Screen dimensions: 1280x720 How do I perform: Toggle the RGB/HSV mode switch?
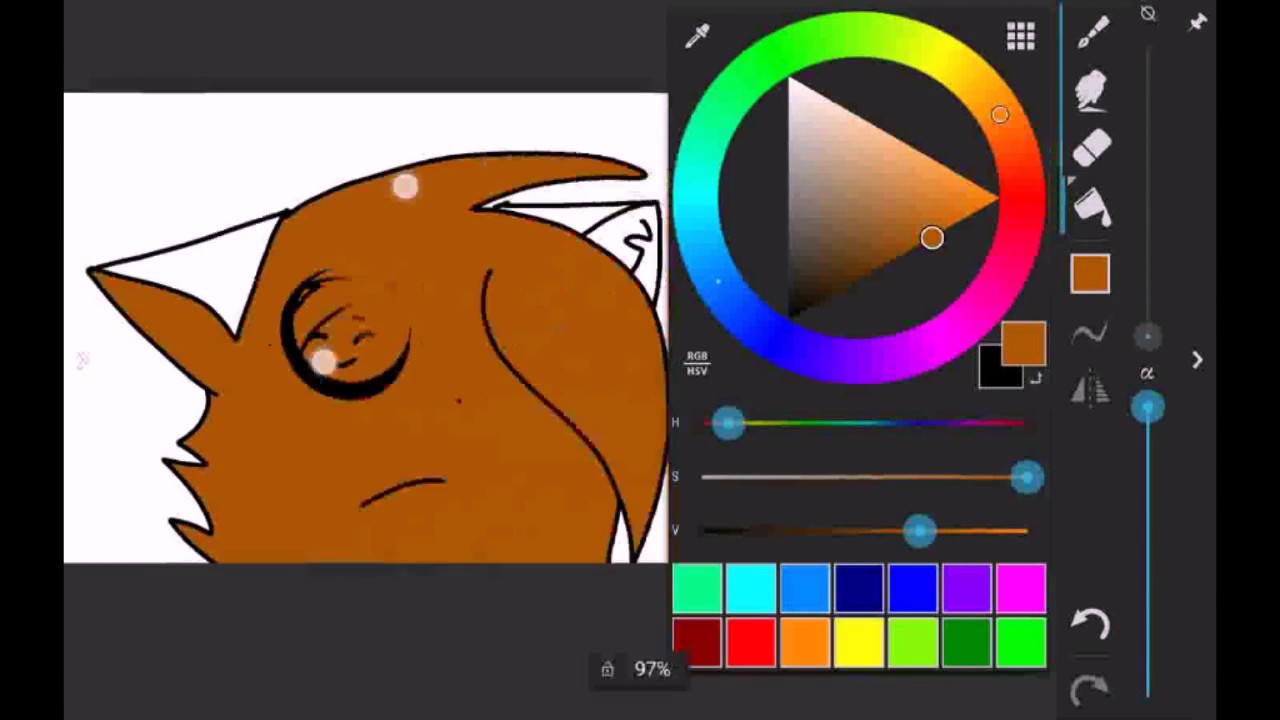pyautogui.click(x=697, y=363)
